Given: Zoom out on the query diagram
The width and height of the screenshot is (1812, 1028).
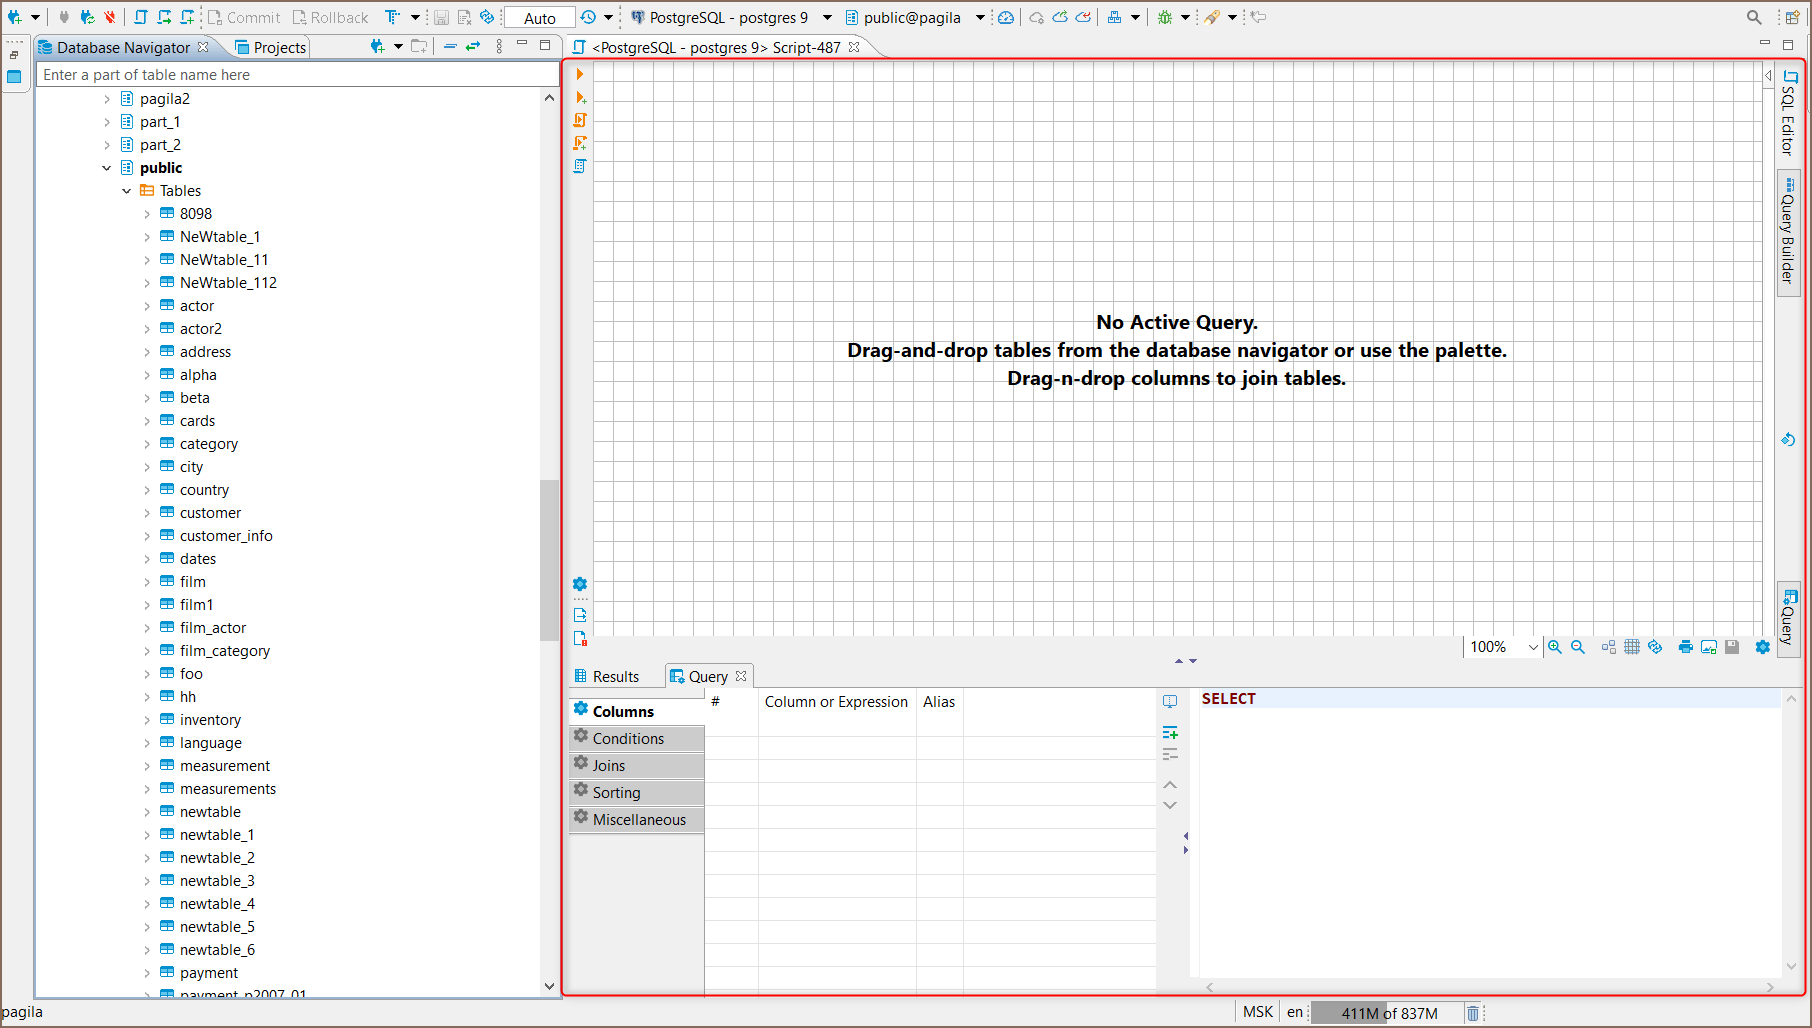Looking at the screenshot, I should point(1577,647).
